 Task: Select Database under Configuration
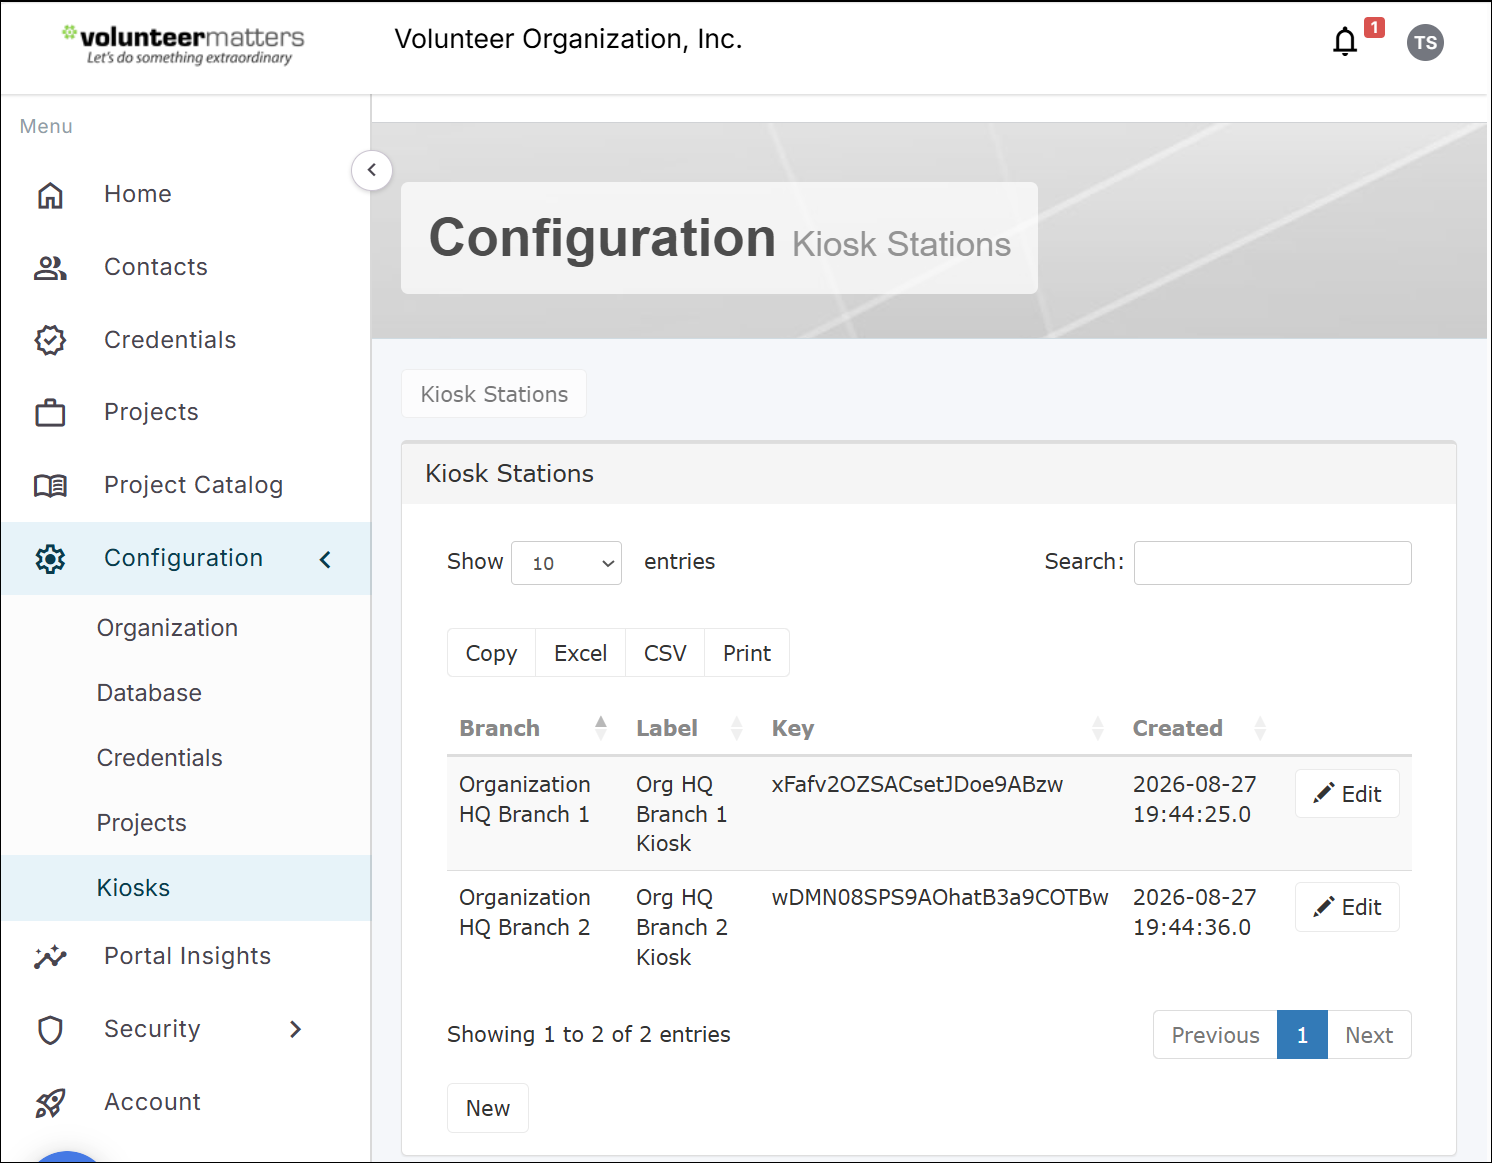[150, 693]
